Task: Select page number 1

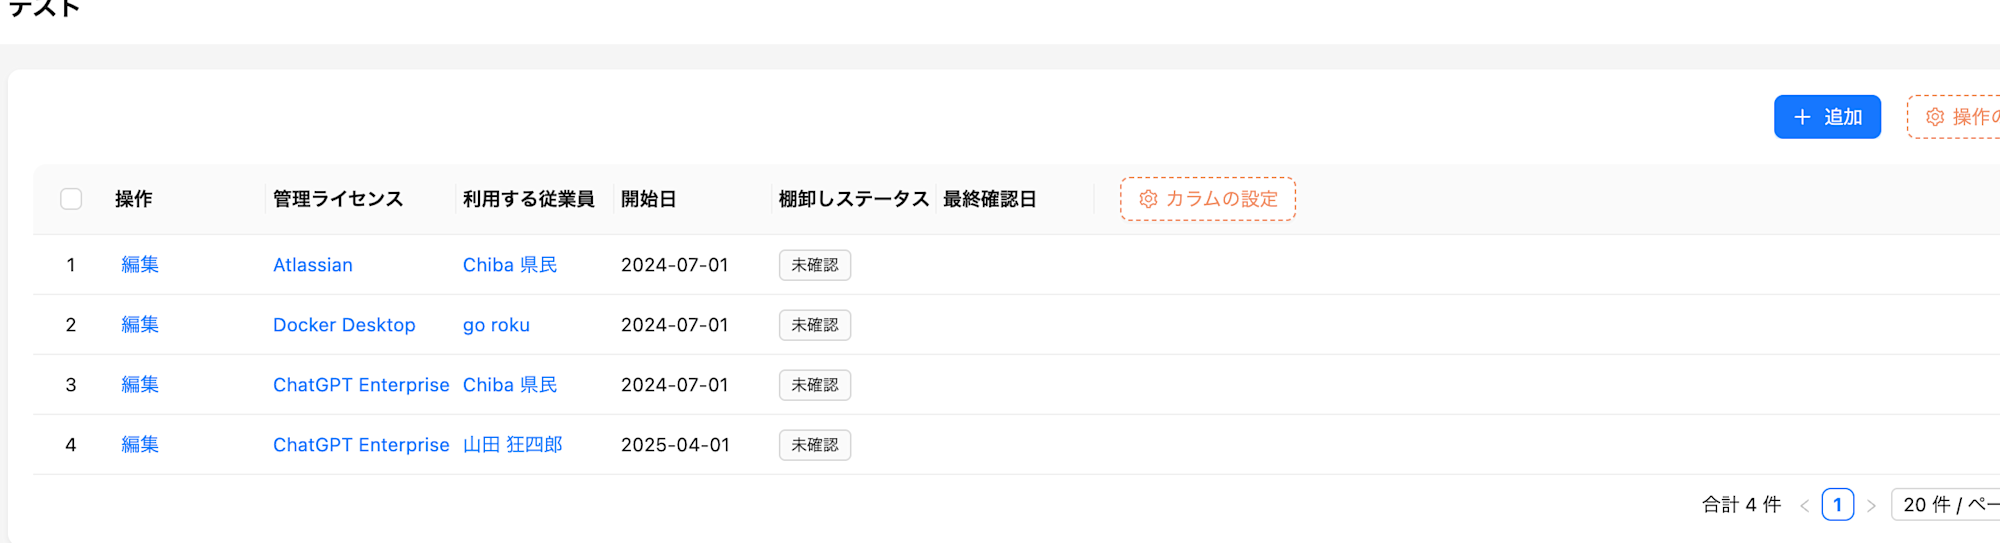Action: click(1838, 505)
